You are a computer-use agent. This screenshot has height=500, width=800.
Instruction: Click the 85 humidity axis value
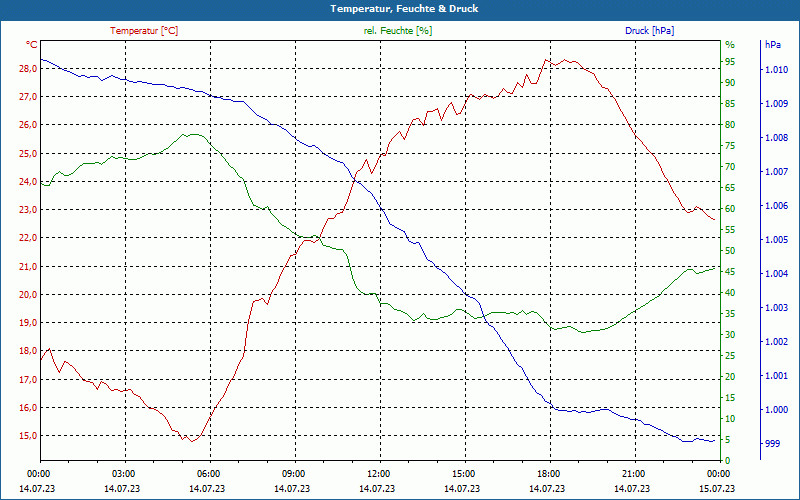click(730, 104)
